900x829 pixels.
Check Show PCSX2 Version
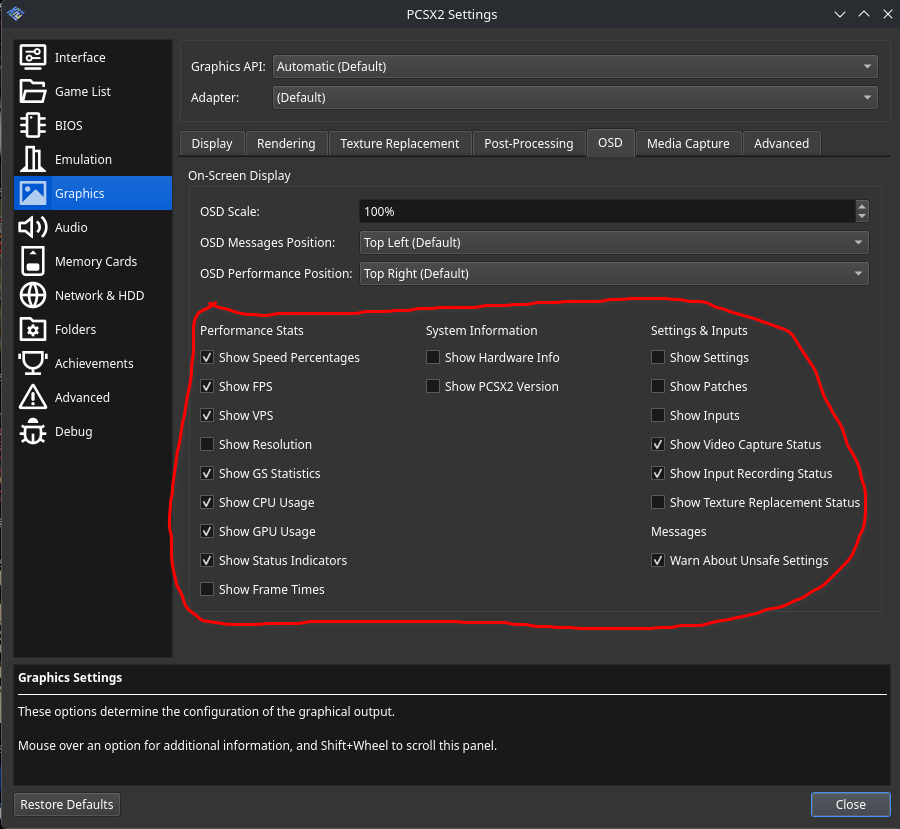[x=433, y=386]
